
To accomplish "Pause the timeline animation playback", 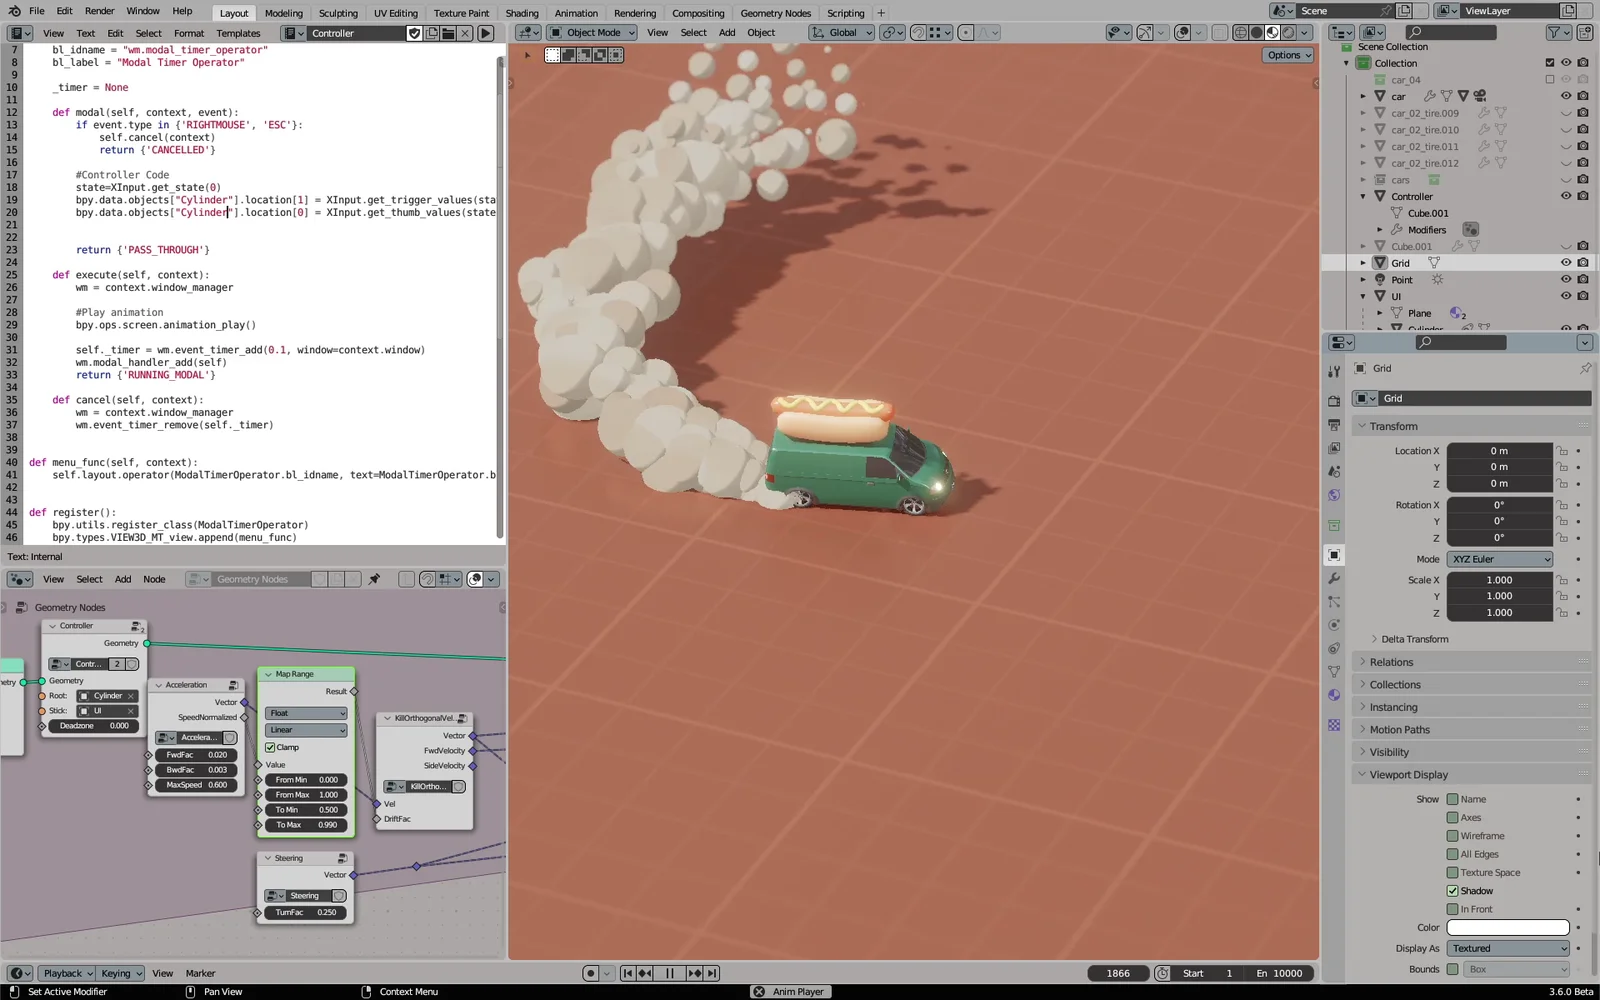I will (x=669, y=973).
